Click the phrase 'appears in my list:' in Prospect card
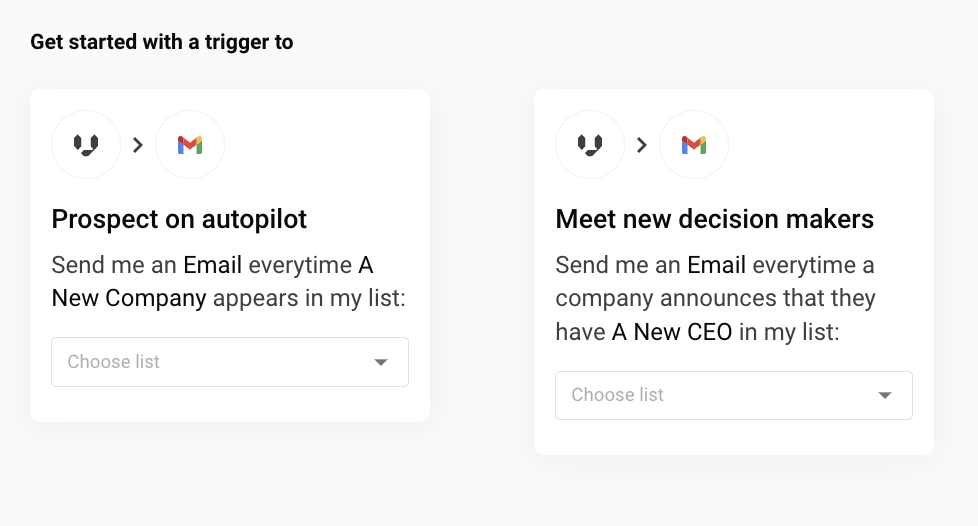This screenshot has height=526, width=978. tap(309, 298)
